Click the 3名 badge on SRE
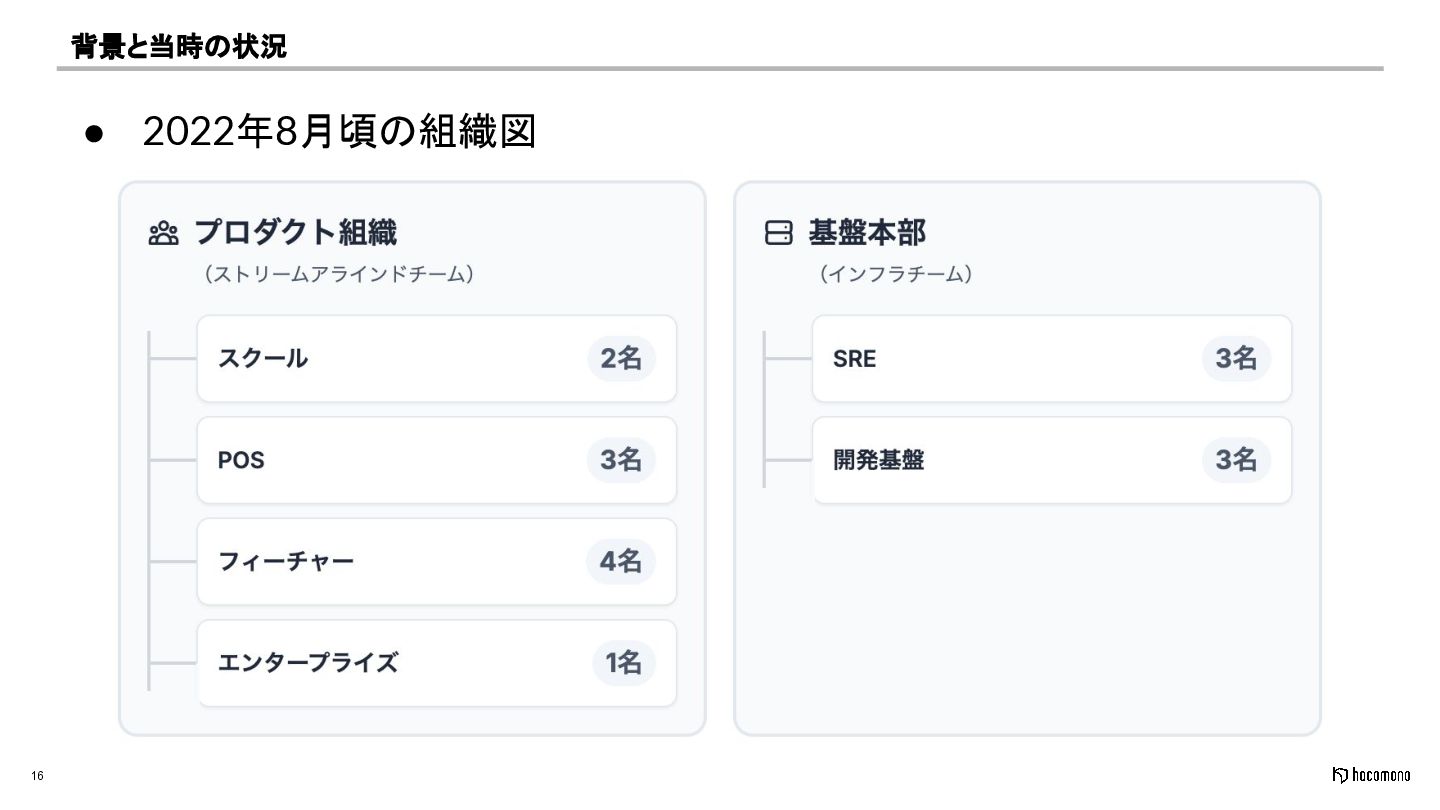Viewport: 1440px width, 810px height. [1236, 359]
